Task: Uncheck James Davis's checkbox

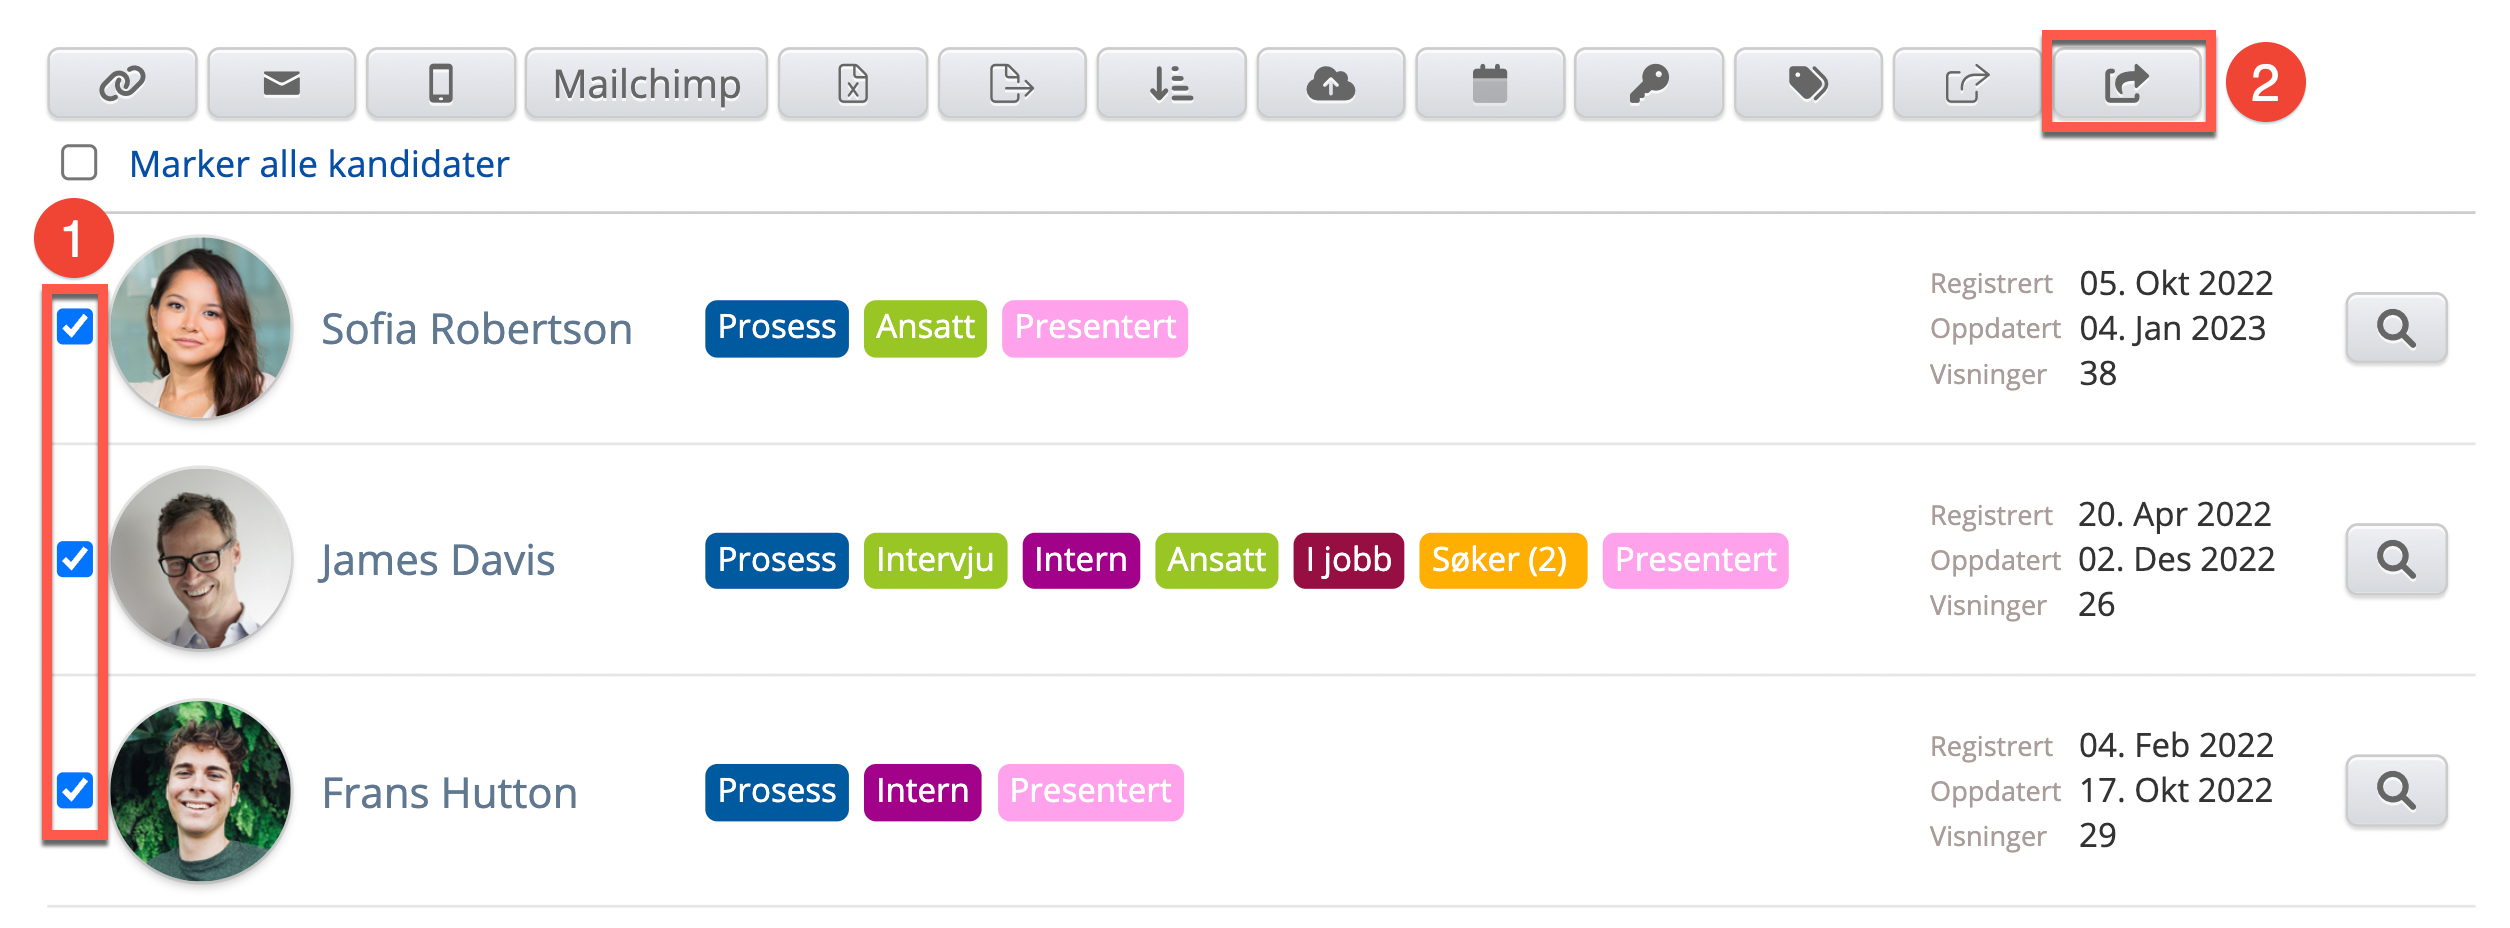Action: point(75,559)
